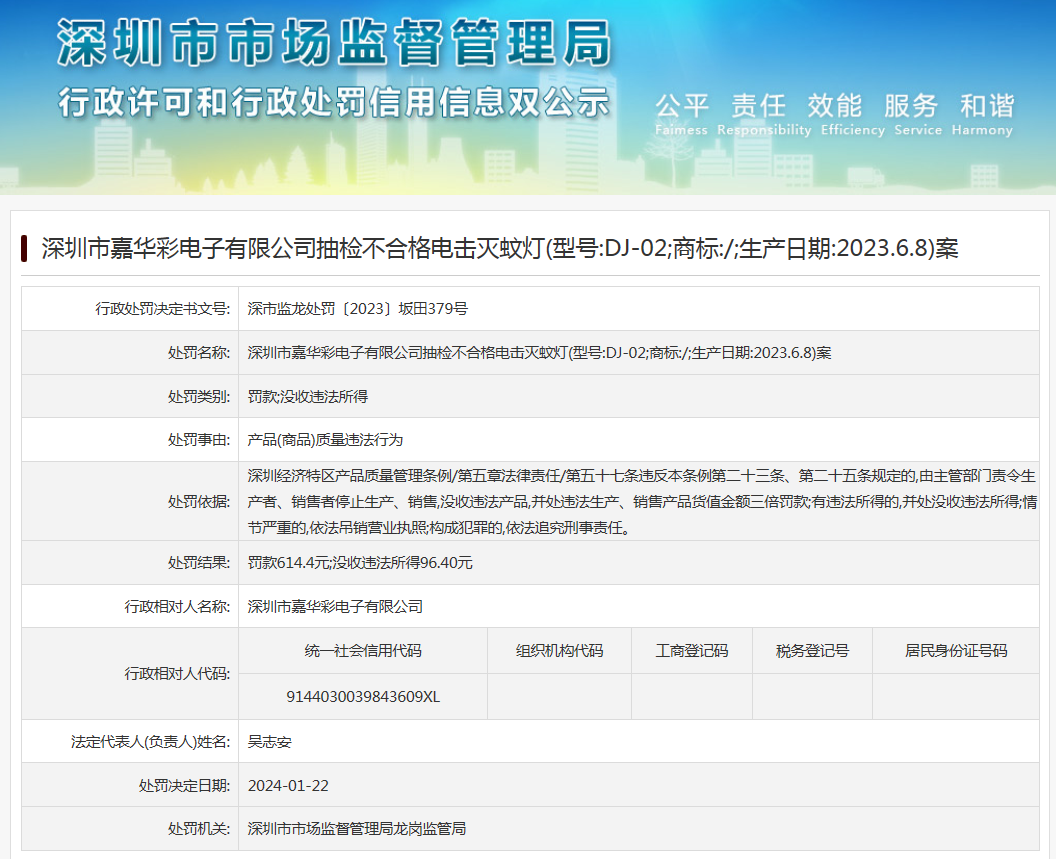Image resolution: width=1056 pixels, height=859 pixels.
Task: Select the case name value in the 处罚名称 row
Action: tap(539, 352)
